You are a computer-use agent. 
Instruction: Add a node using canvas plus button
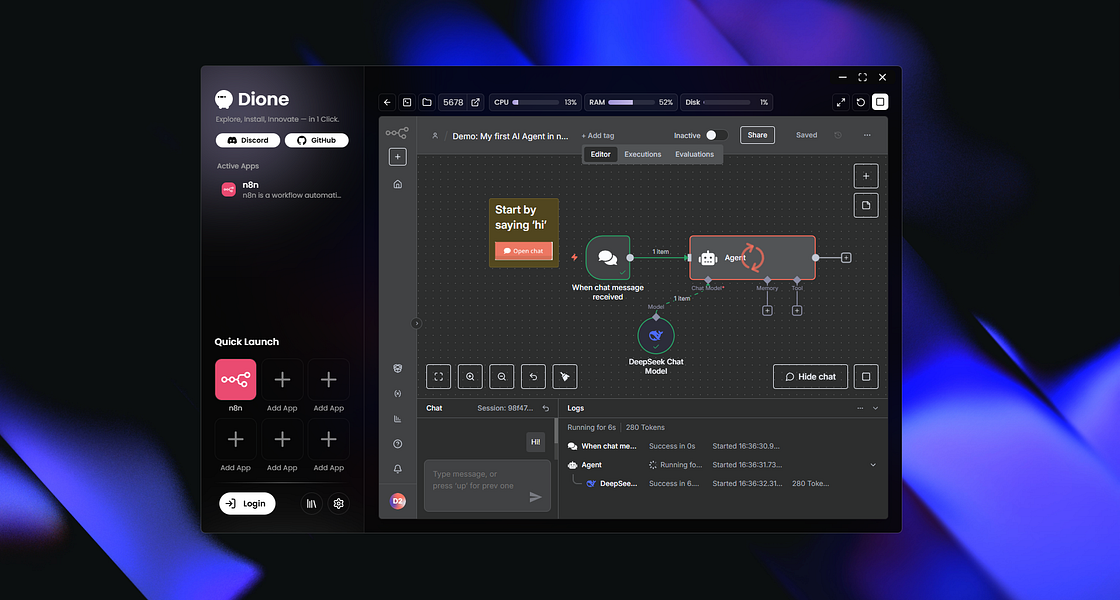tap(866, 176)
